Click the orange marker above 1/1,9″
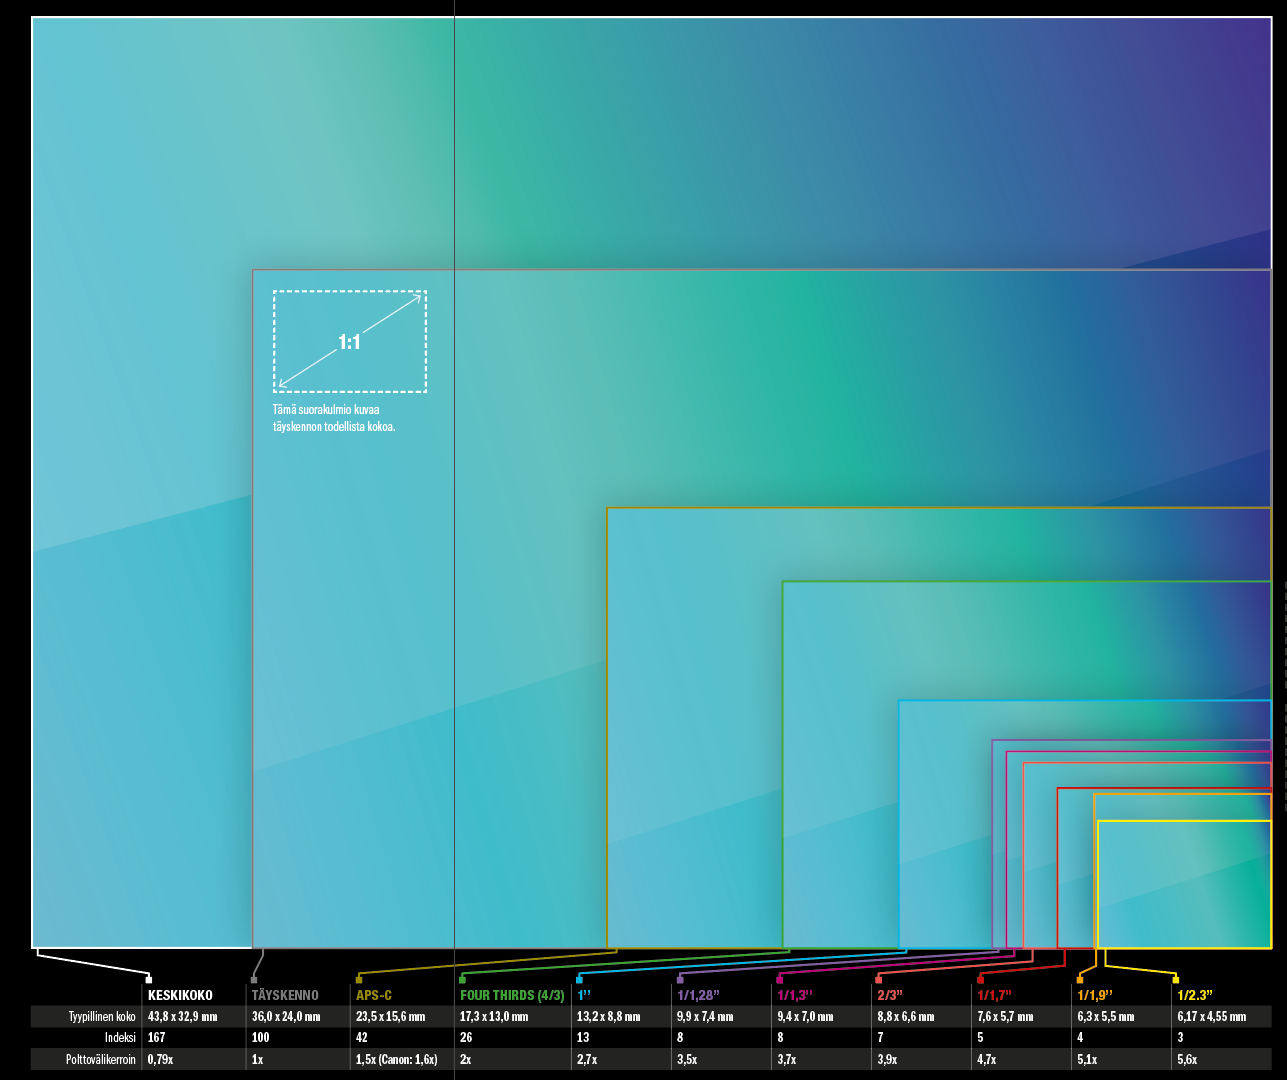This screenshot has width=1287, height=1080. tap(1080, 979)
